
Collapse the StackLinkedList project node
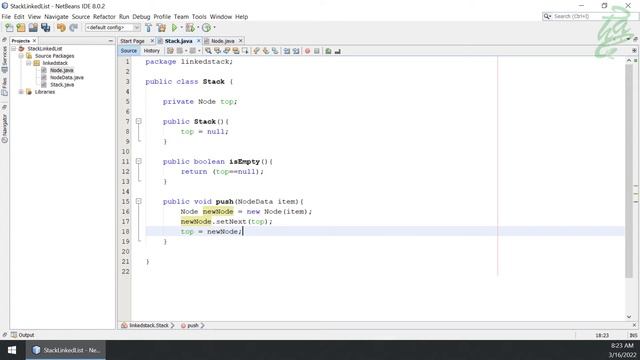tap(13, 49)
